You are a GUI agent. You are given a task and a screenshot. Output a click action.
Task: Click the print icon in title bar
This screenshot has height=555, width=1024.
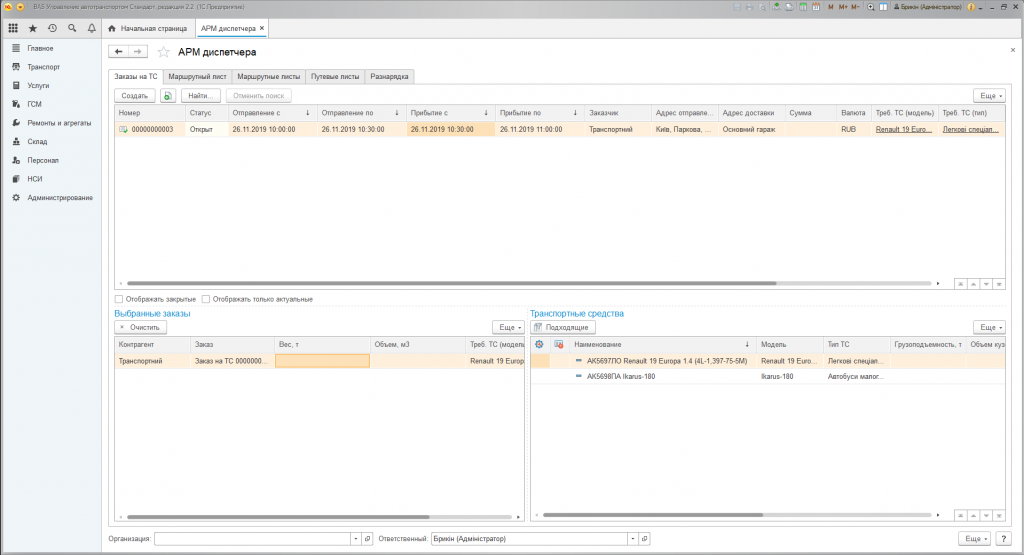(x=749, y=7)
